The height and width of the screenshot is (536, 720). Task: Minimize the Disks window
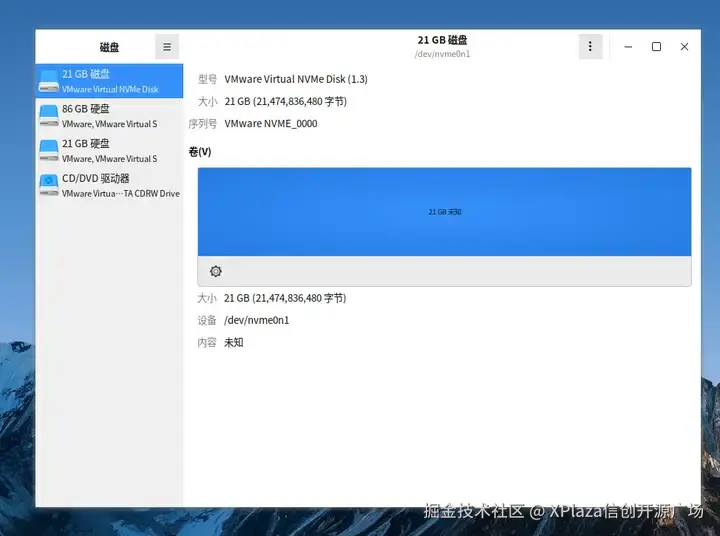[628, 46]
